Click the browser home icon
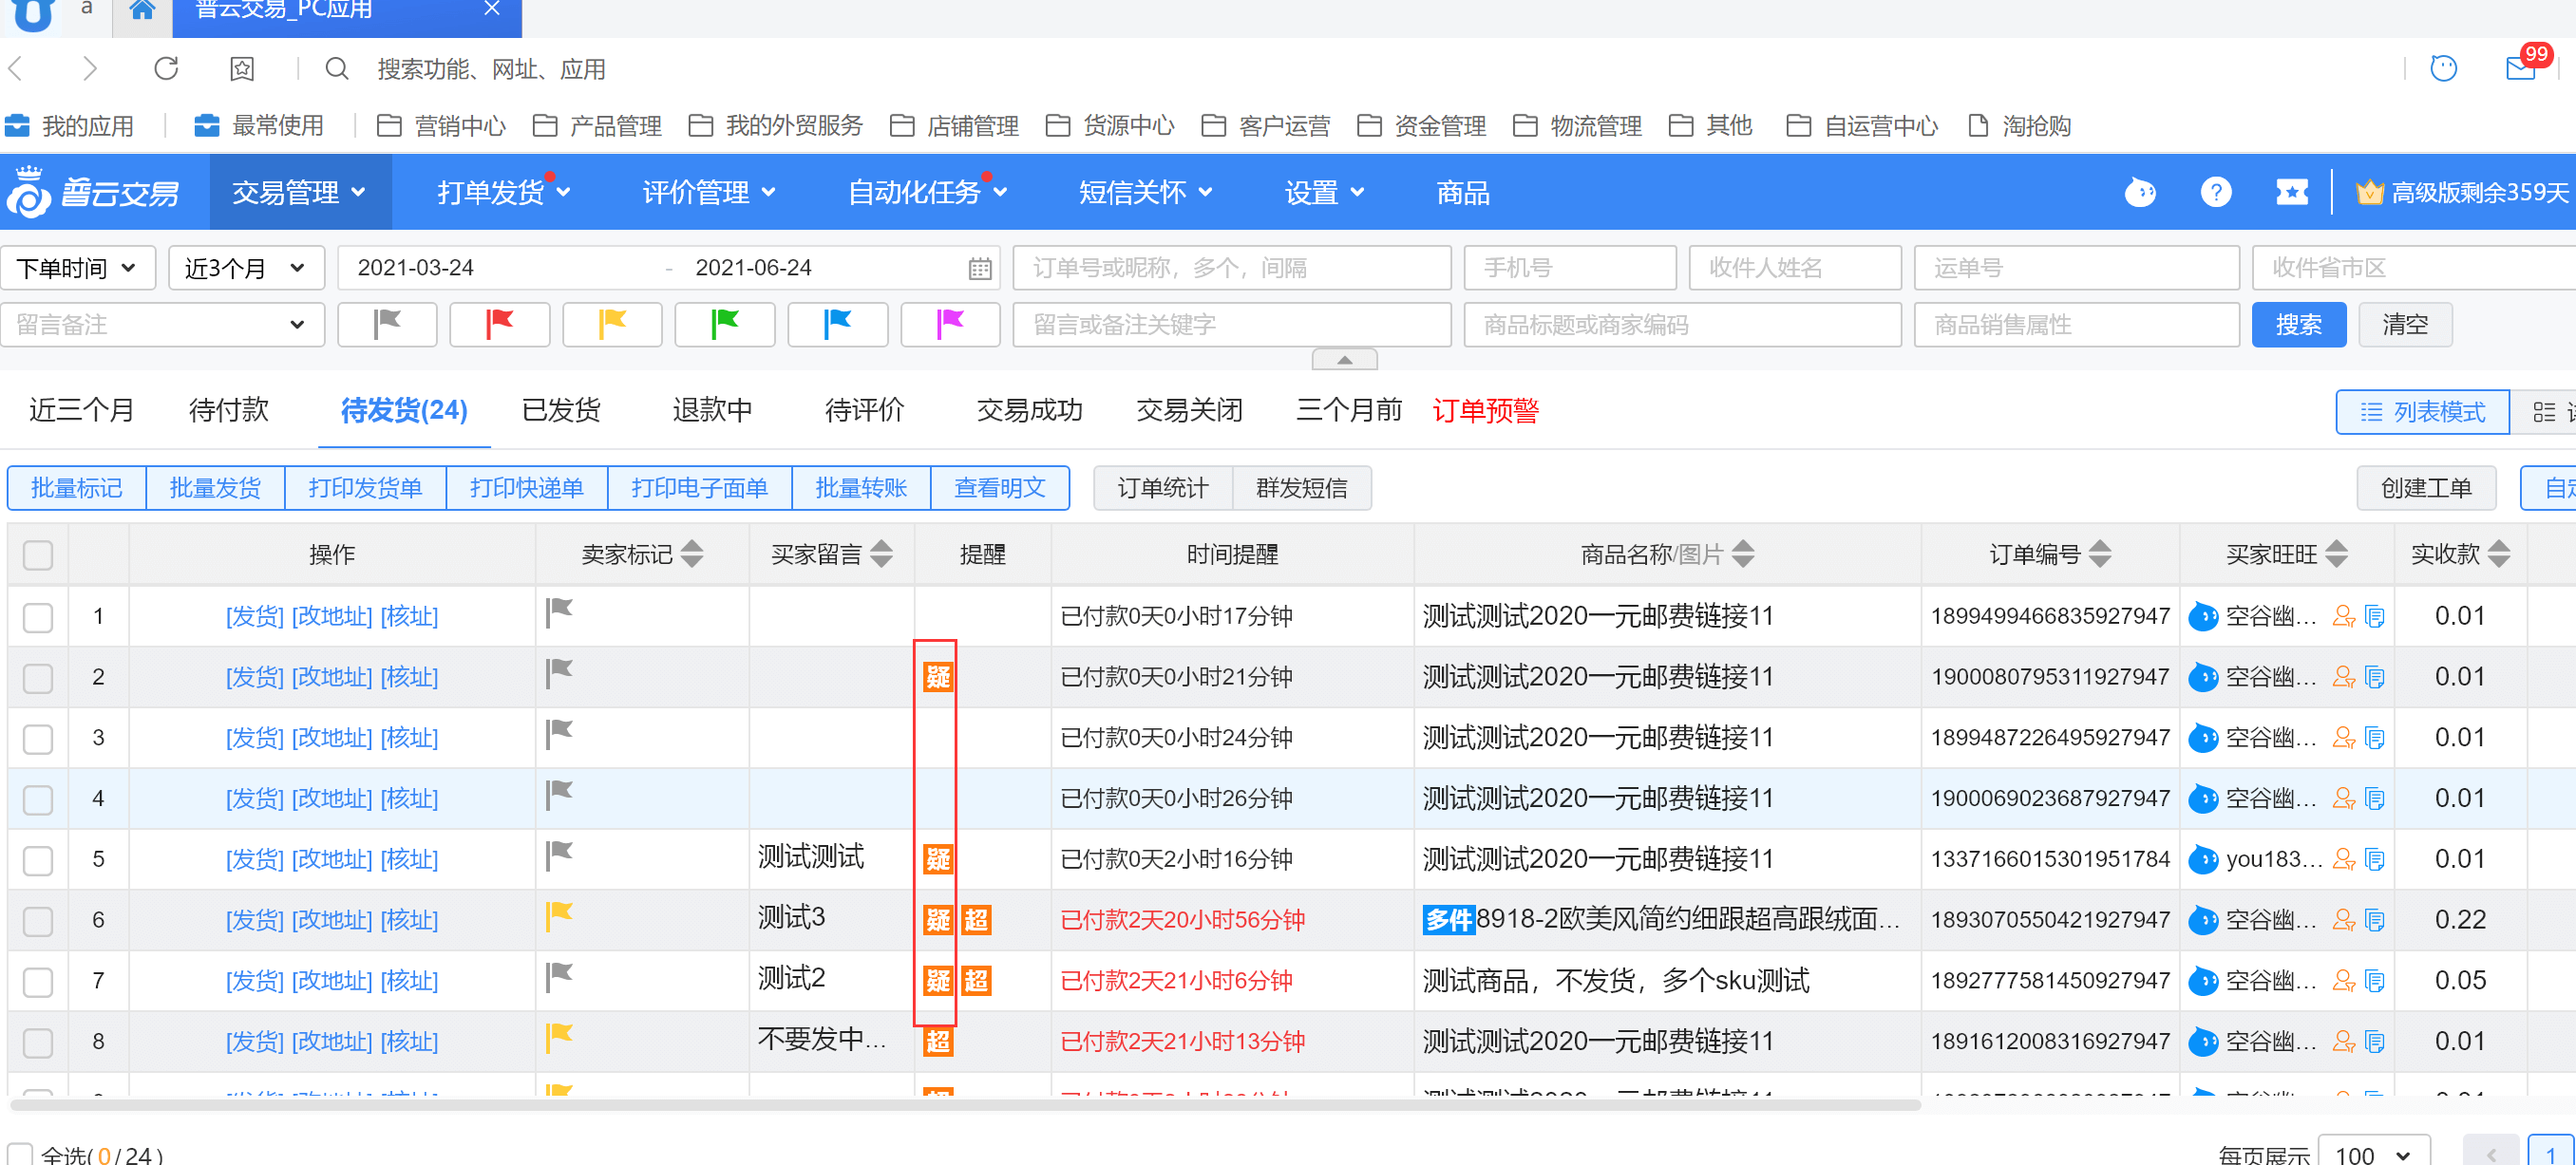2576x1165 pixels. 142,10
